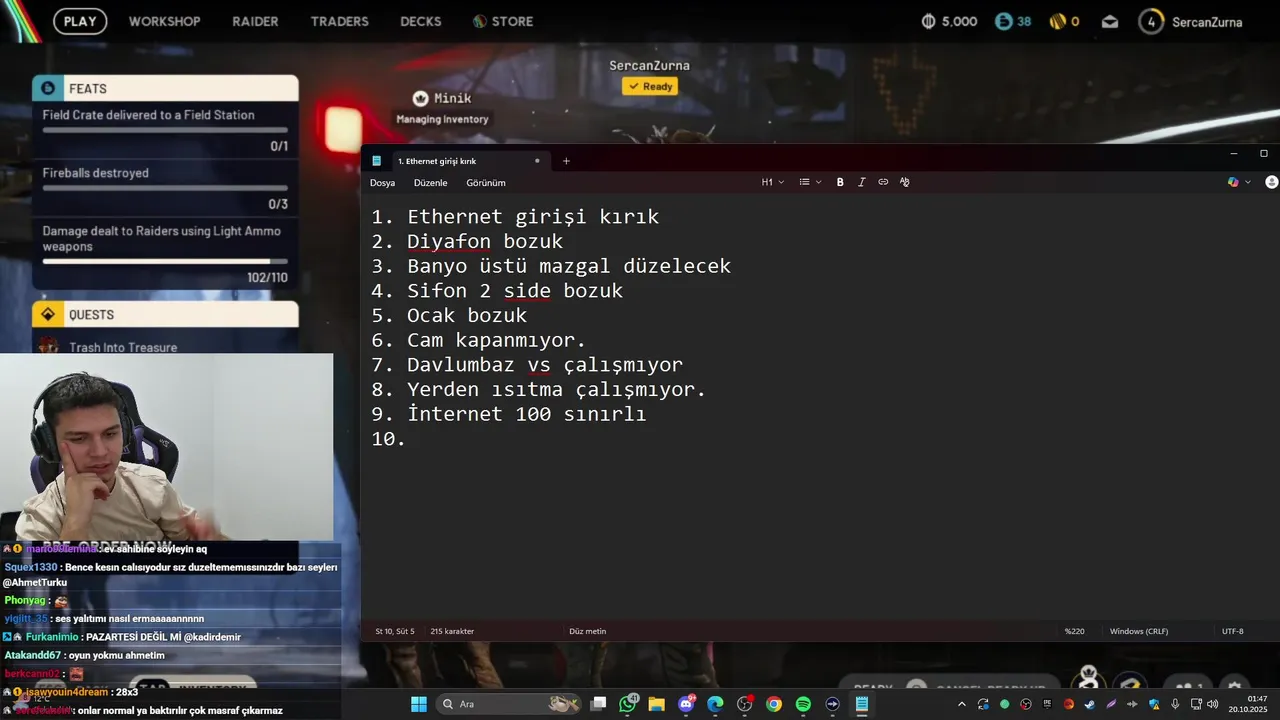Open the list style dropdown
Image resolution: width=1280 pixels, height=720 pixels.
point(810,182)
